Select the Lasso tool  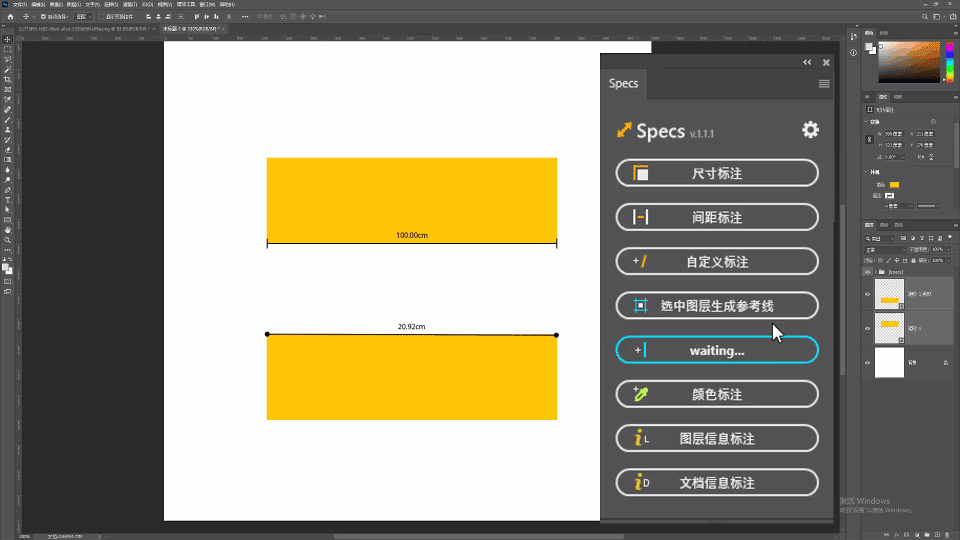pos(7,59)
